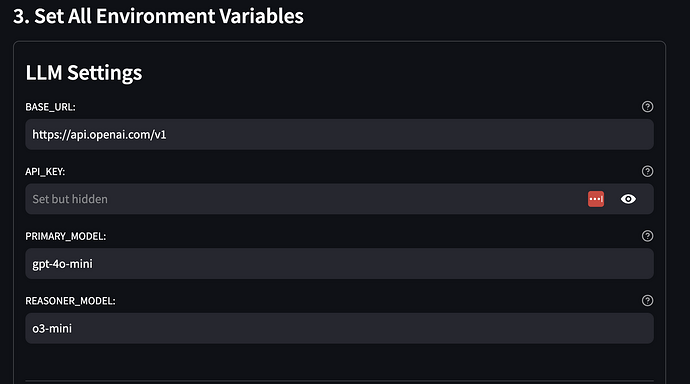Screen dimensions: 690x384
Task: Place cursor at the end of gpt-4o-mini
Action: coord(93,263)
